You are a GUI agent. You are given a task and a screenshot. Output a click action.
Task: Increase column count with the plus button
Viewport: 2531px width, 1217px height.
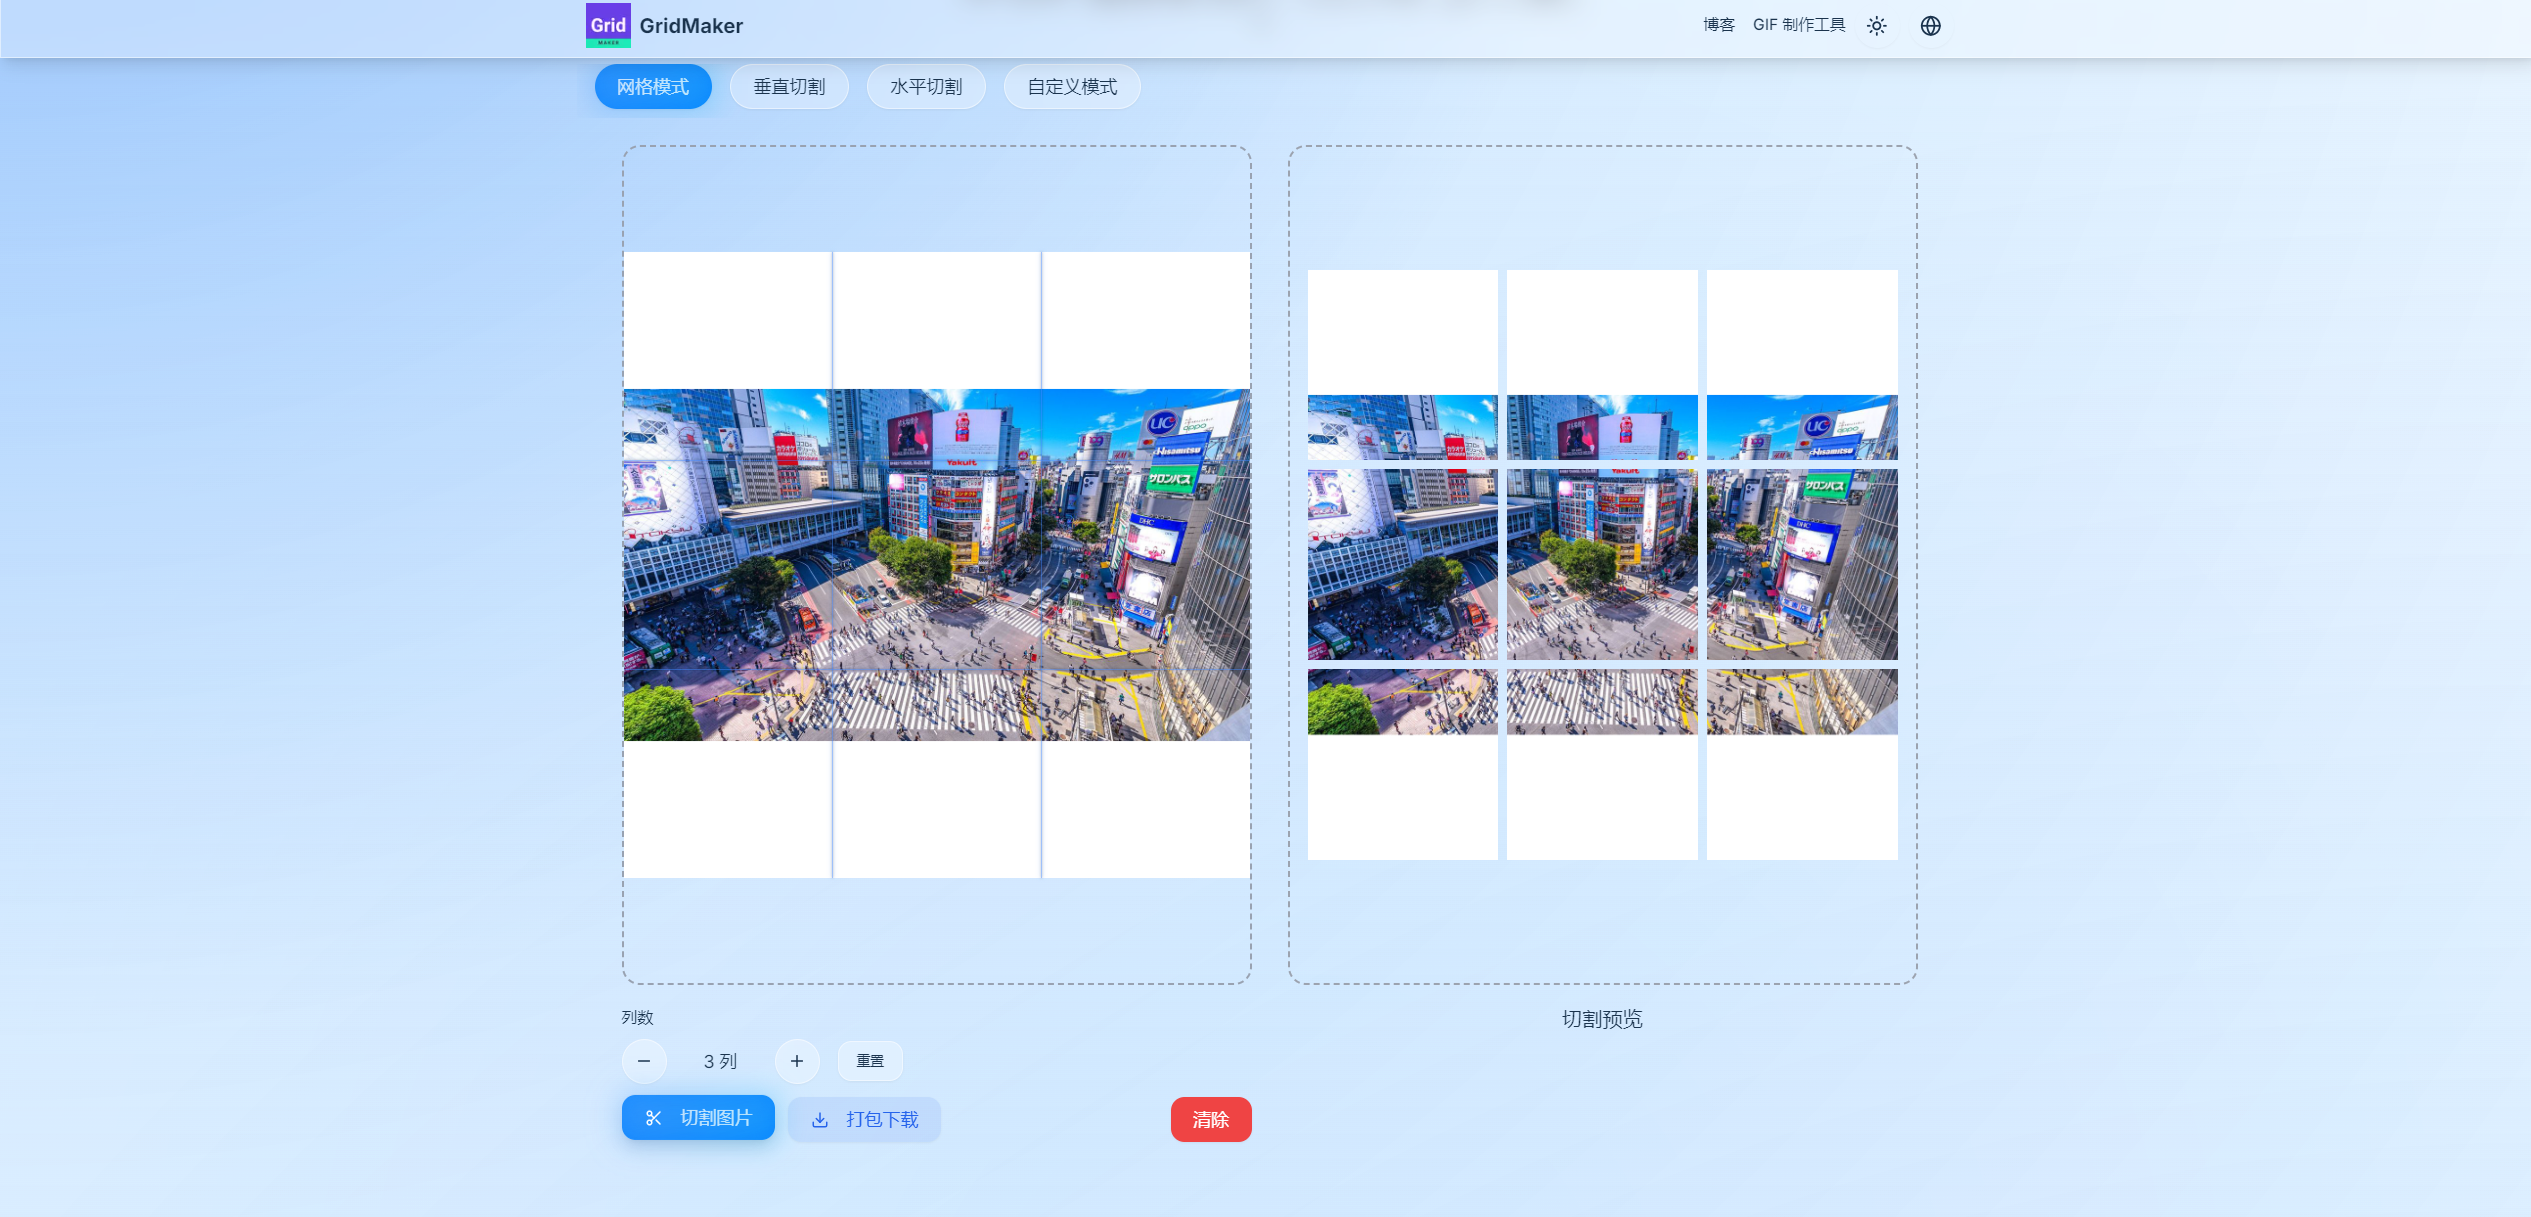(x=797, y=1061)
